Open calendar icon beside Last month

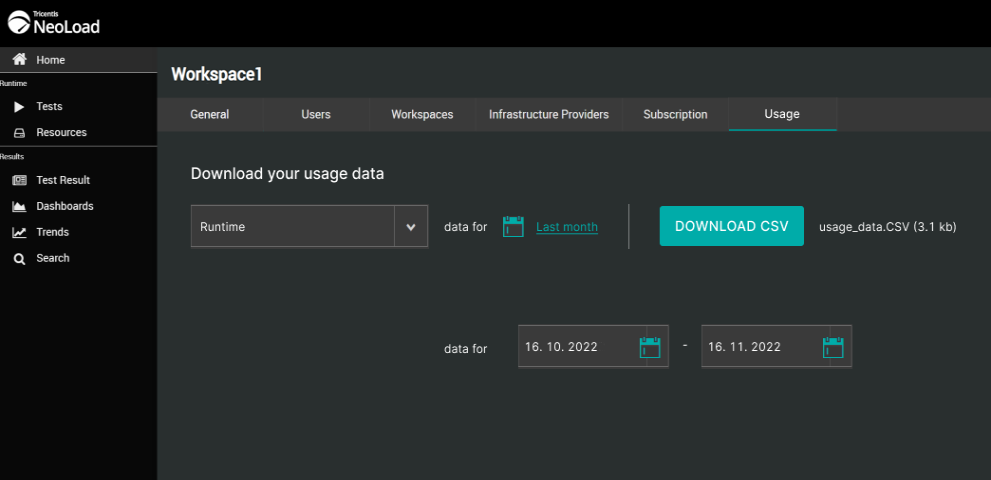tap(513, 227)
